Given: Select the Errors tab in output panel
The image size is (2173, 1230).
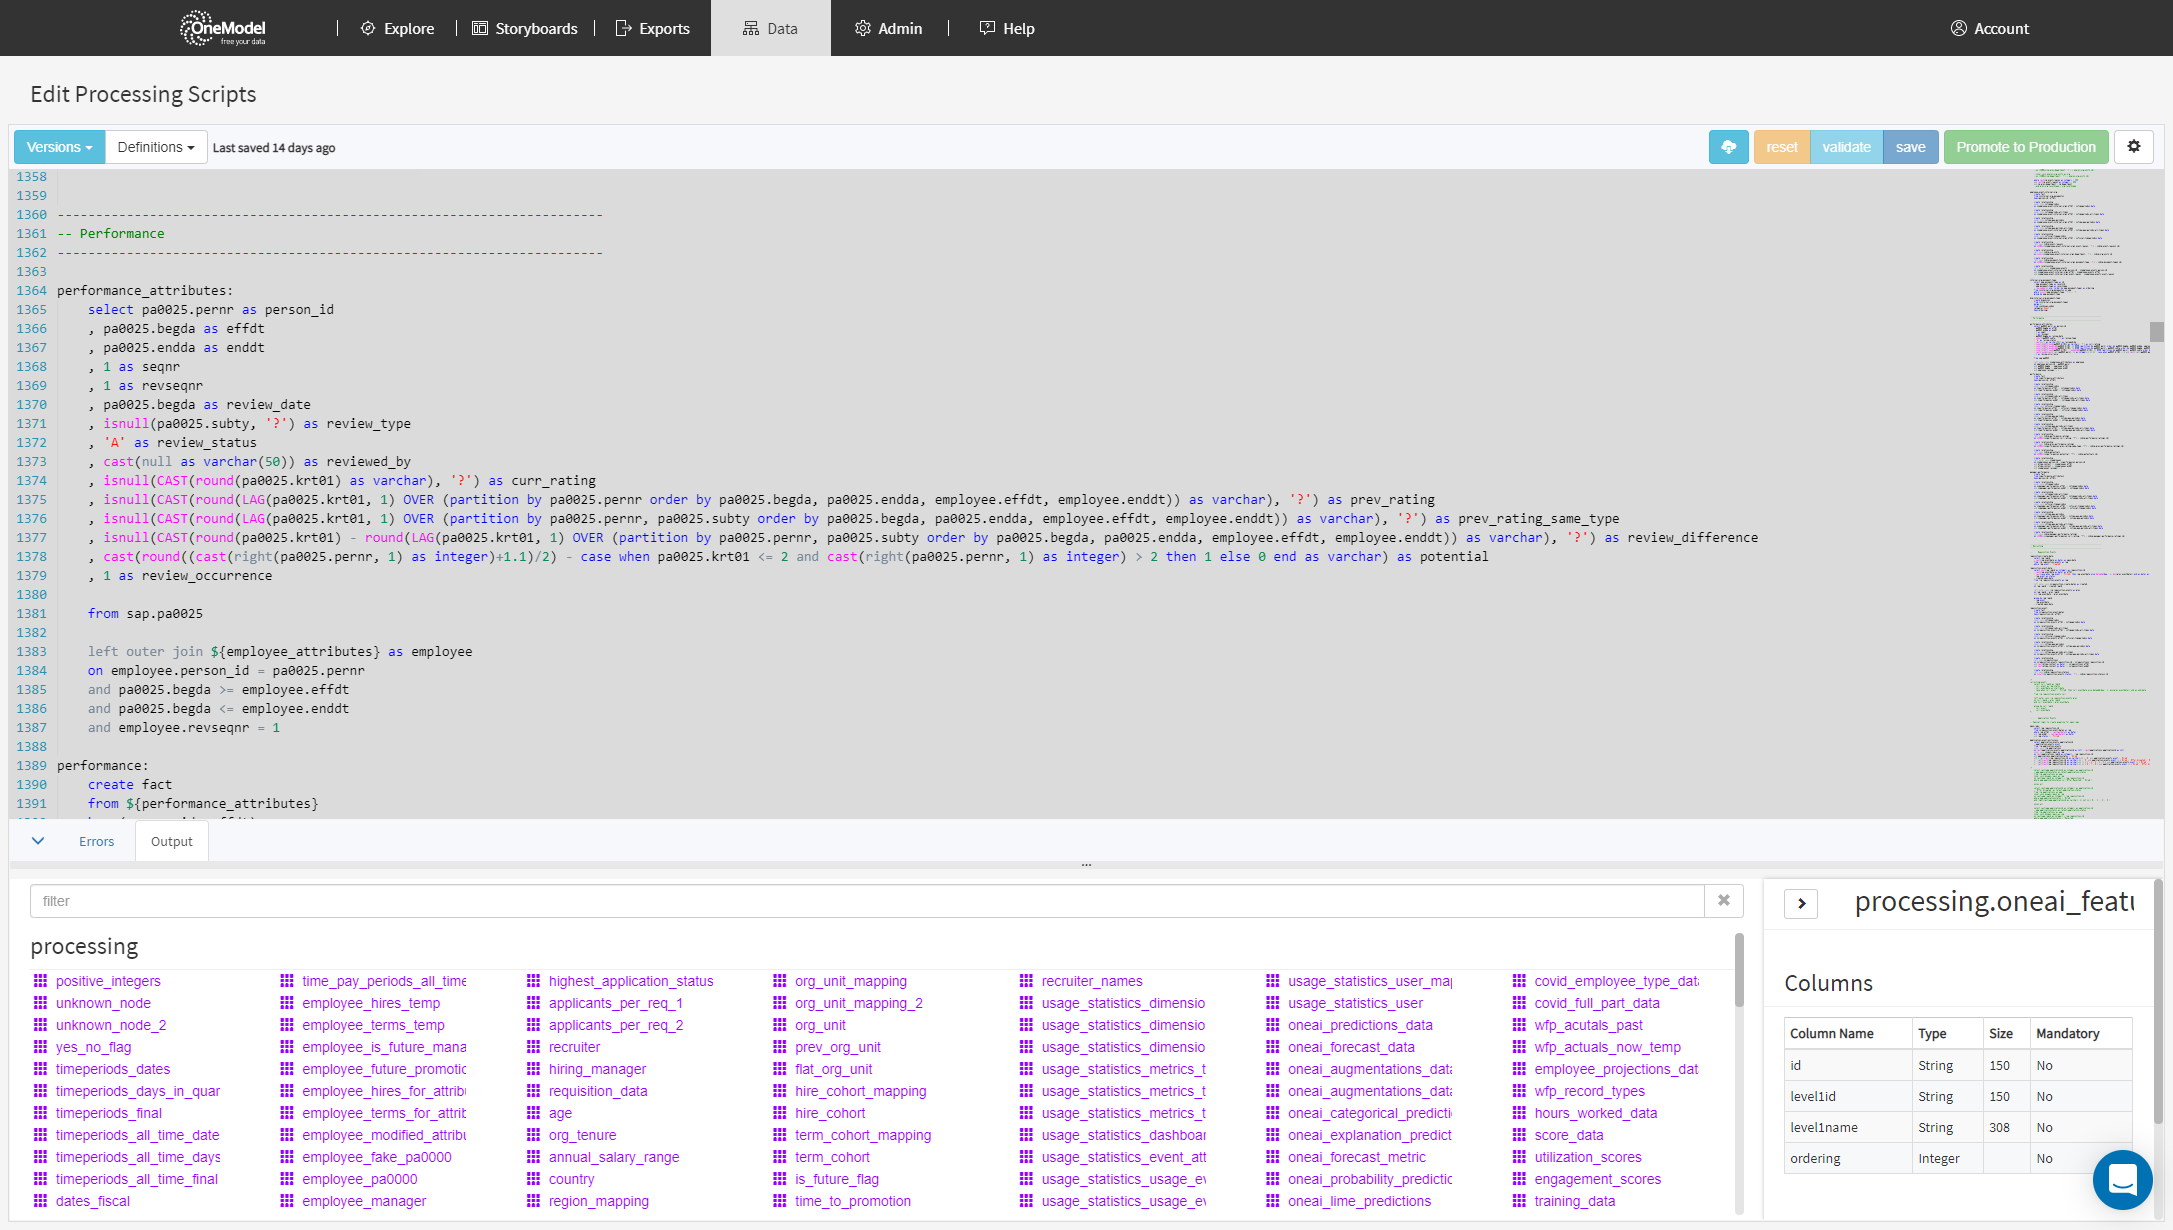Looking at the screenshot, I should coord(96,840).
